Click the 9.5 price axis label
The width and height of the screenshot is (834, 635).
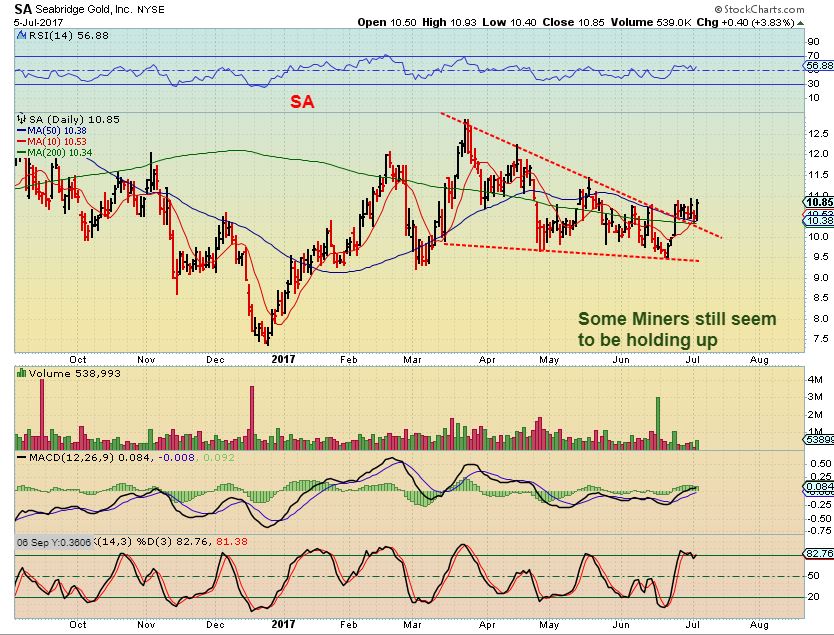click(820, 257)
